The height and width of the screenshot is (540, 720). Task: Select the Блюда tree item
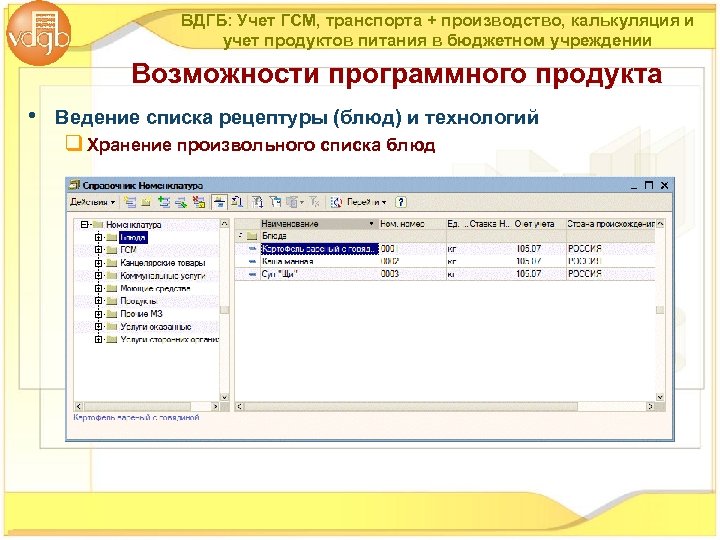[x=133, y=237]
